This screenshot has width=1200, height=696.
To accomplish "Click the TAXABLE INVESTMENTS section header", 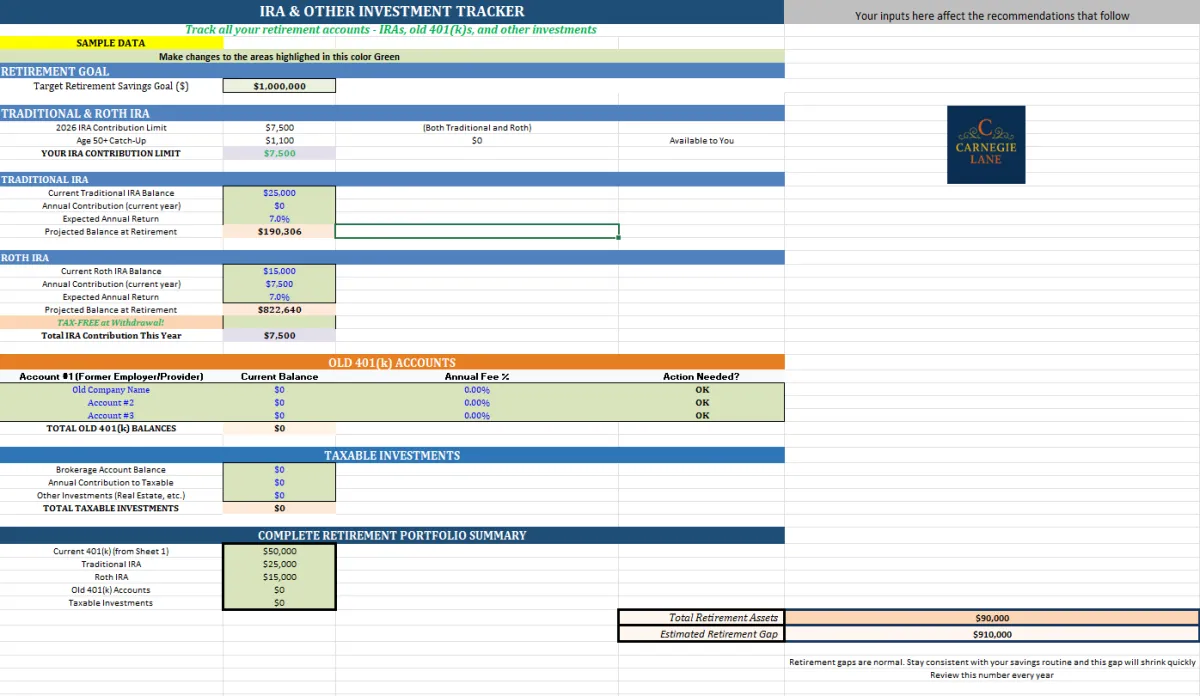I will click(x=392, y=455).
